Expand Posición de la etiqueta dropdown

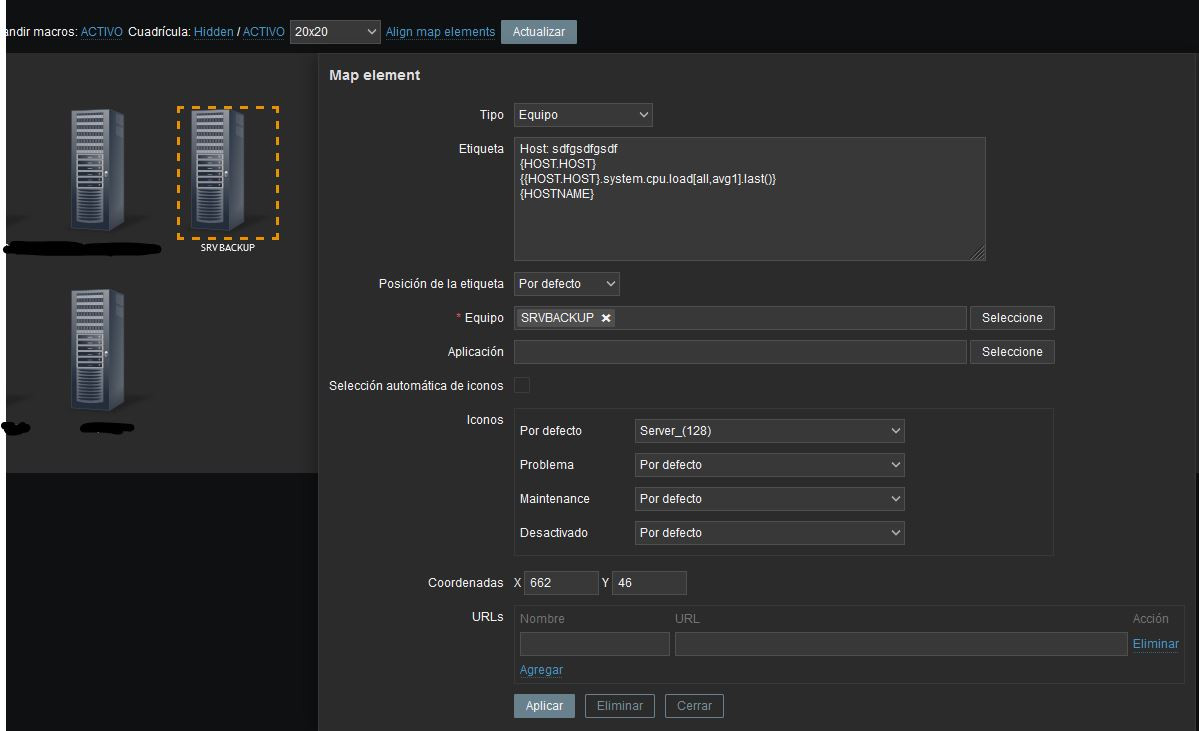[567, 284]
